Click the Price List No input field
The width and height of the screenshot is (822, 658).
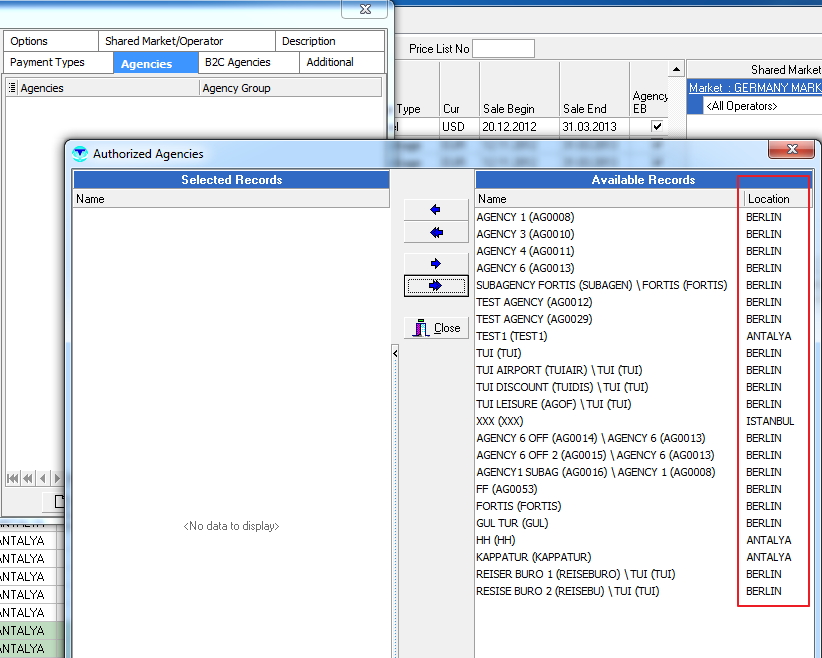click(x=503, y=49)
